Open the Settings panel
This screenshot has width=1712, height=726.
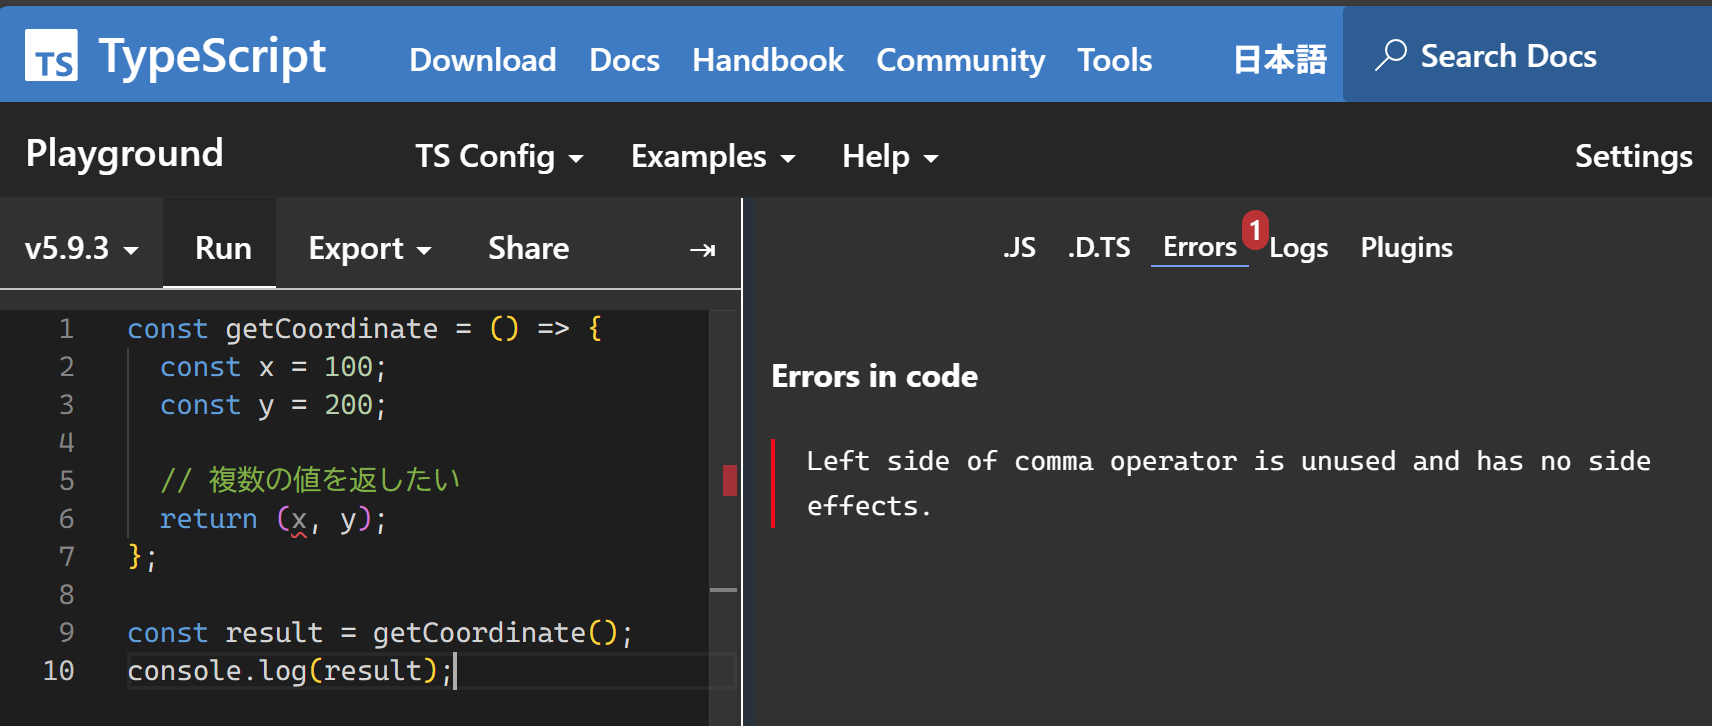click(1633, 157)
